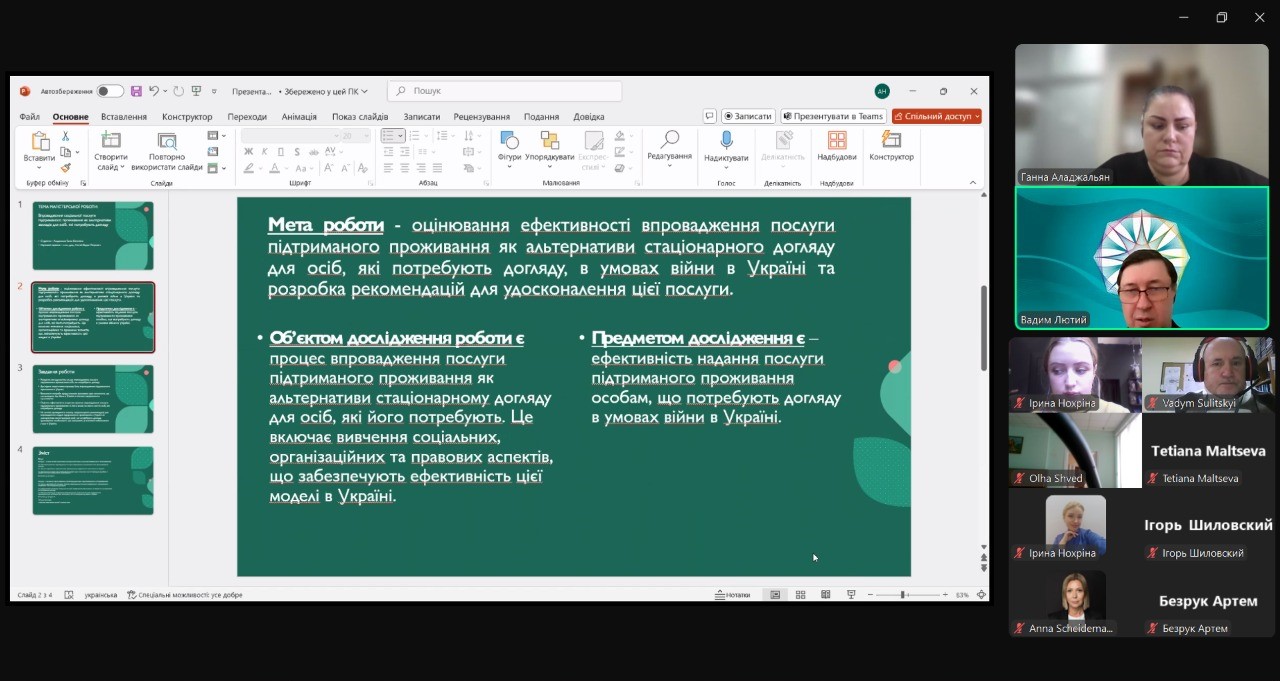Collapse the ribbon with the chevron
This screenshot has width=1280, height=681.
click(x=972, y=183)
